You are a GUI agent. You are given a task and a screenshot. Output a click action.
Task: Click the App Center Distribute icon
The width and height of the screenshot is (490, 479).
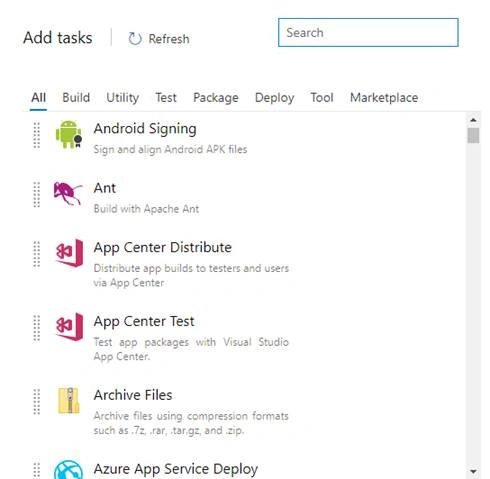[69, 253]
